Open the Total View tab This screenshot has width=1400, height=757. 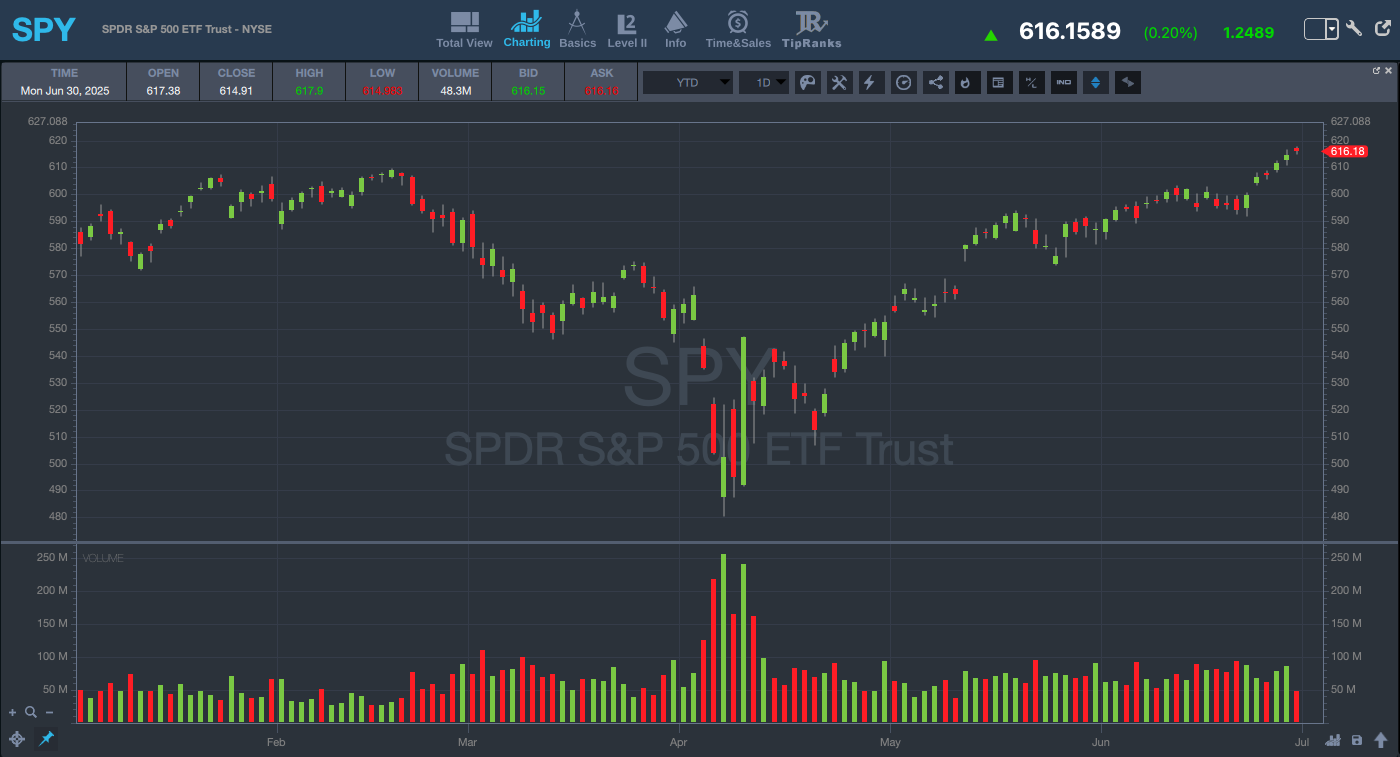[464, 30]
